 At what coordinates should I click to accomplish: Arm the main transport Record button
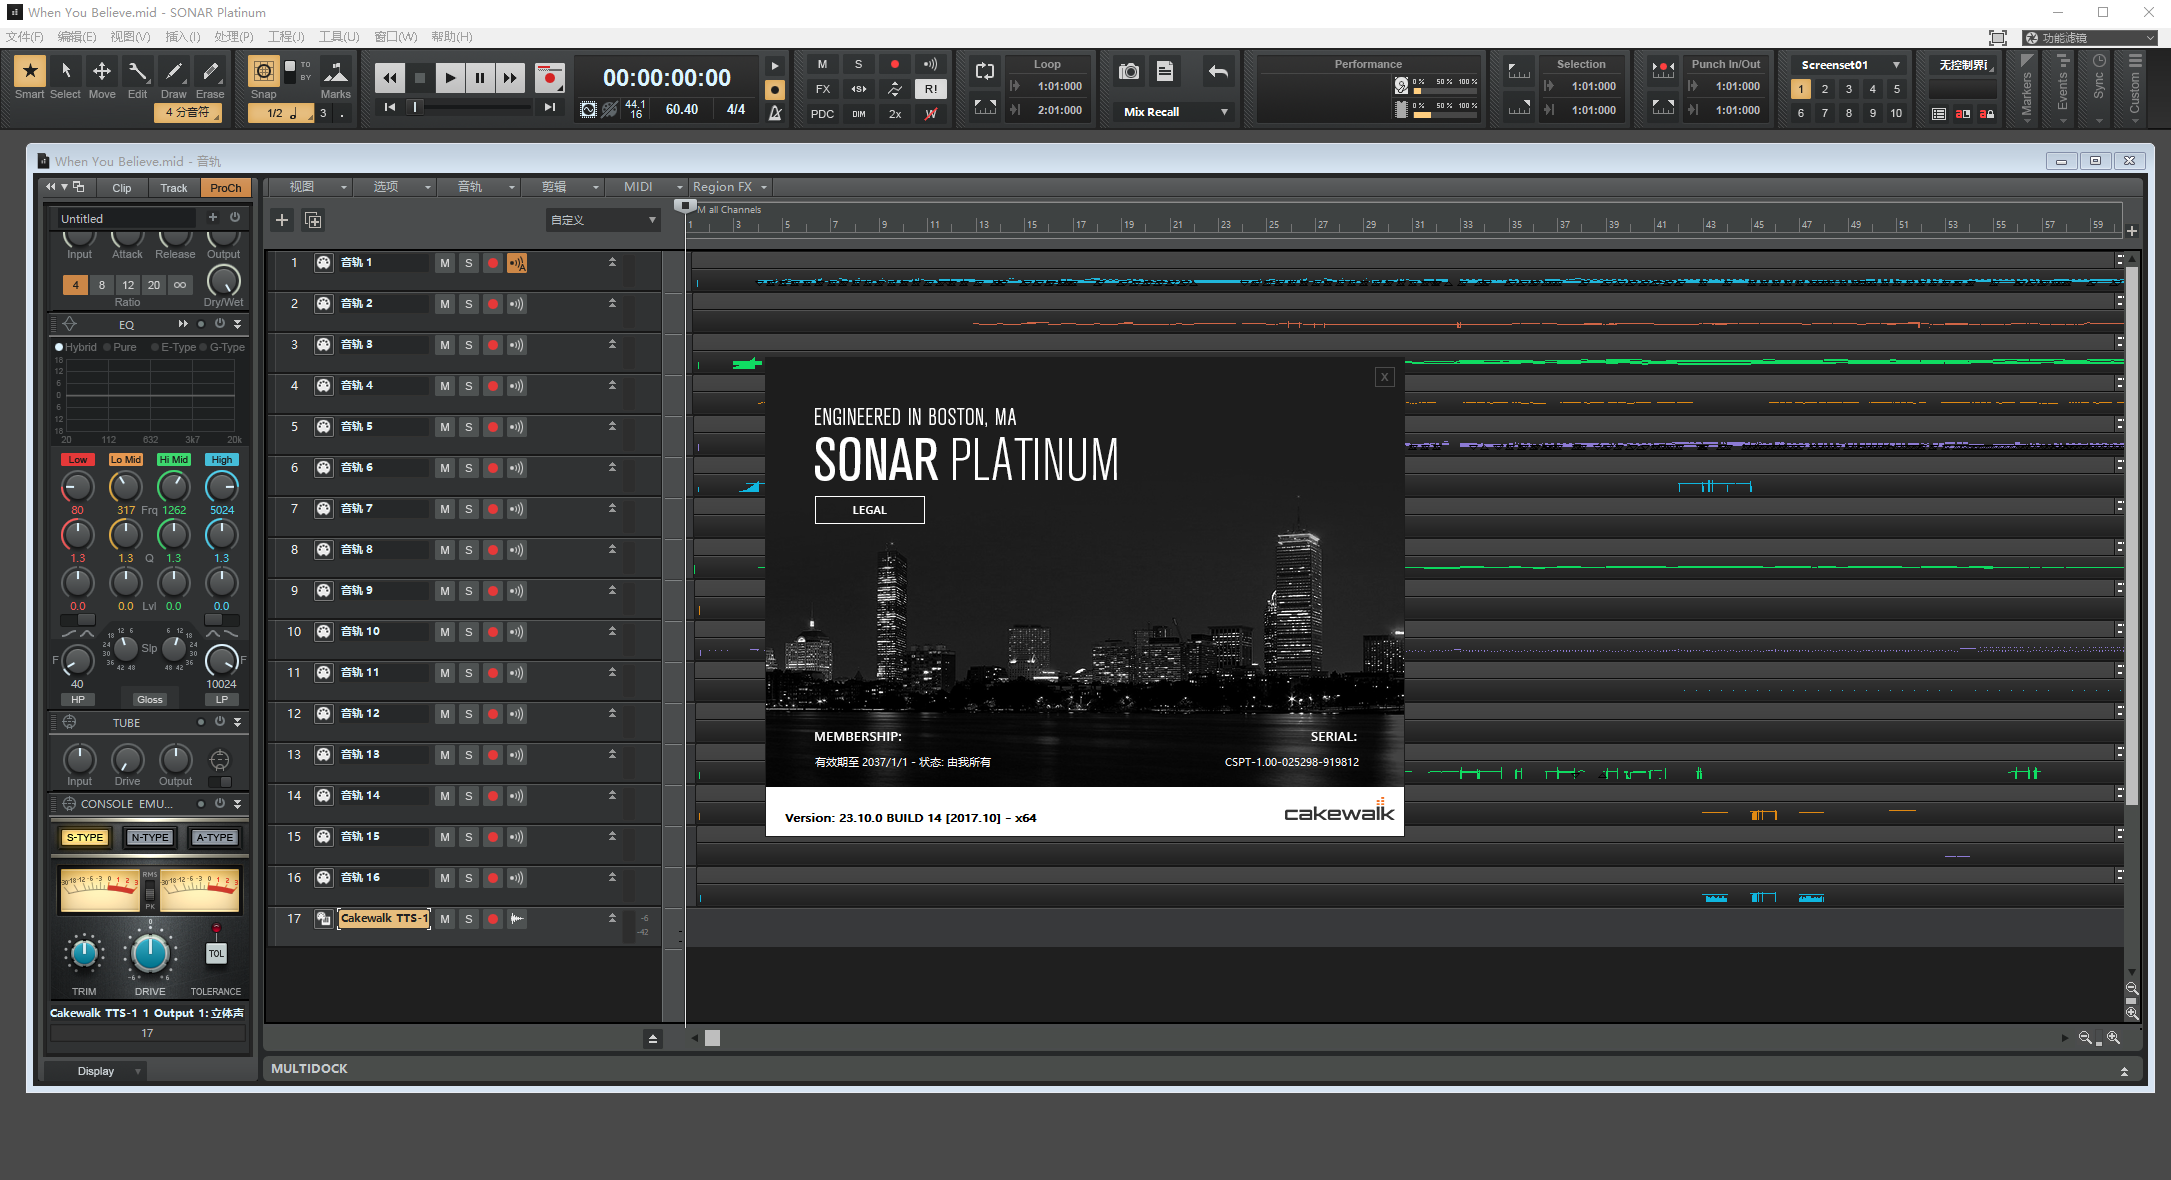pos(549,78)
